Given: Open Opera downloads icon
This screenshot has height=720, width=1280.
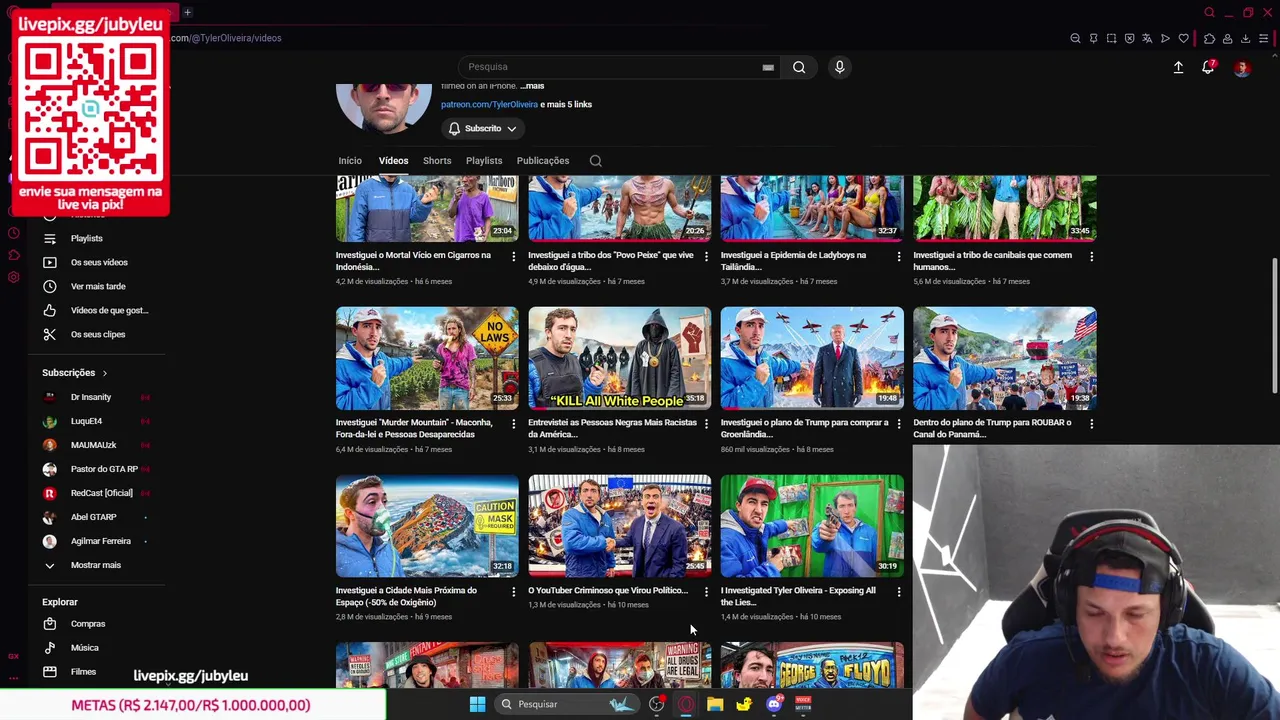Looking at the screenshot, I should (1245, 38).
